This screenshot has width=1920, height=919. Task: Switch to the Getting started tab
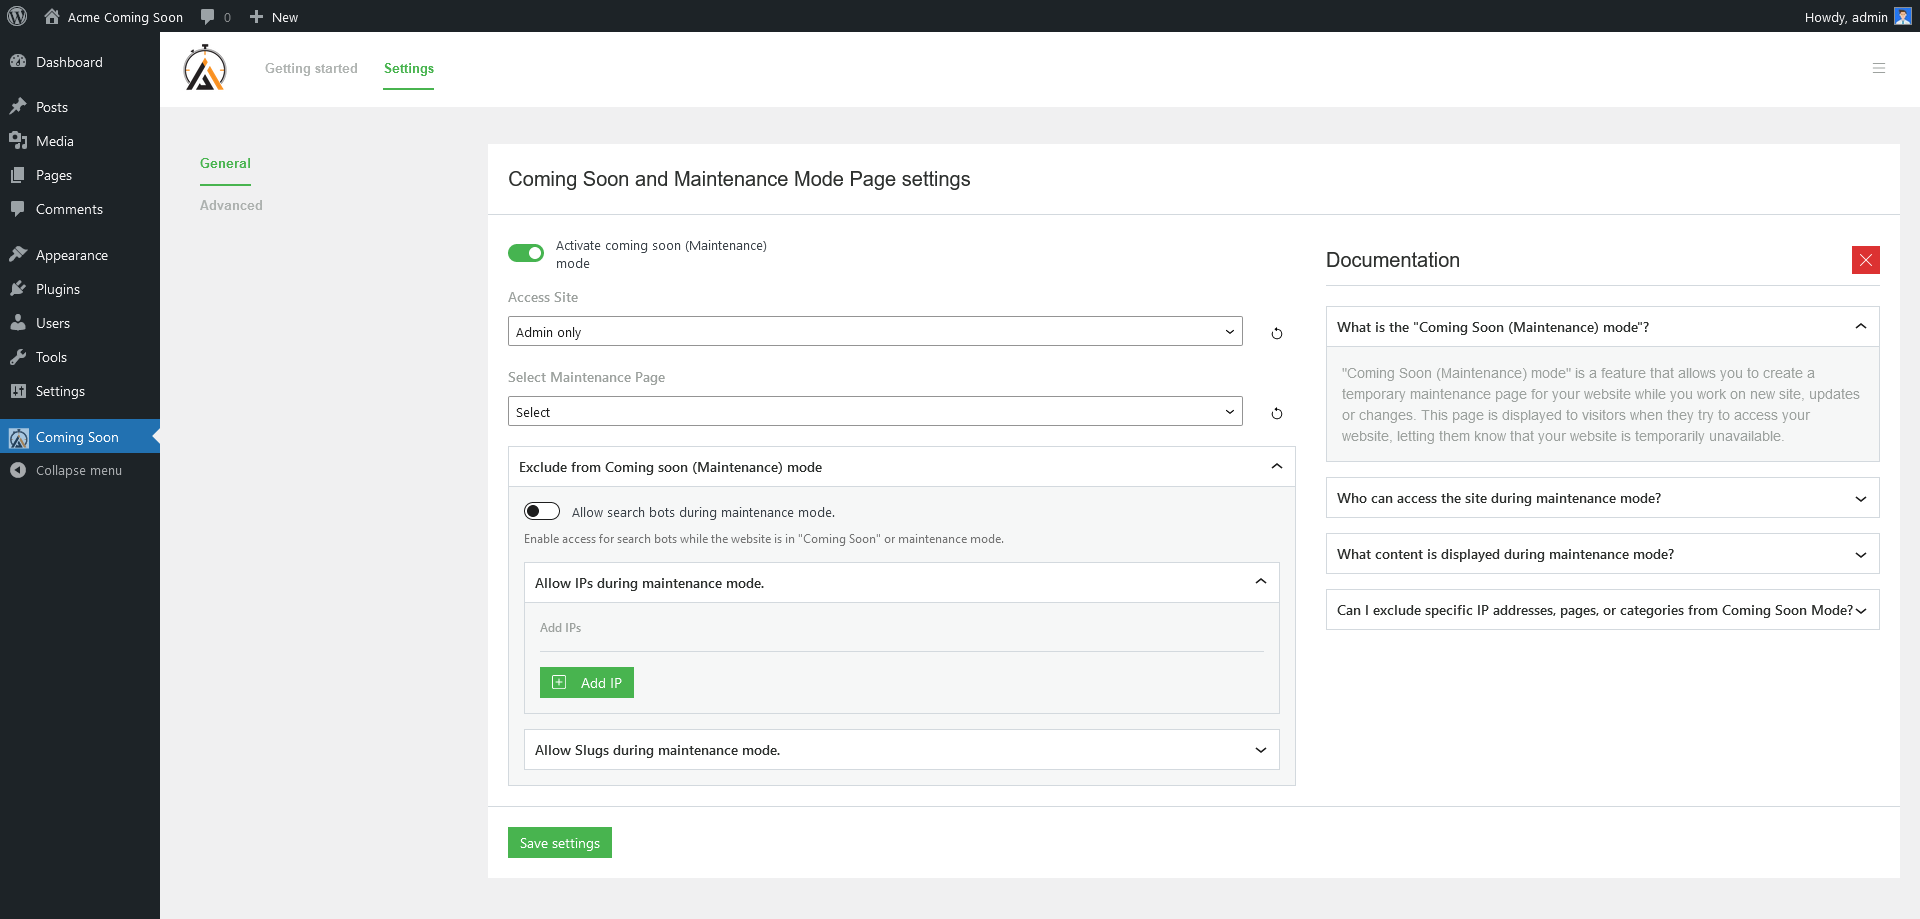(x=311, y=68)
